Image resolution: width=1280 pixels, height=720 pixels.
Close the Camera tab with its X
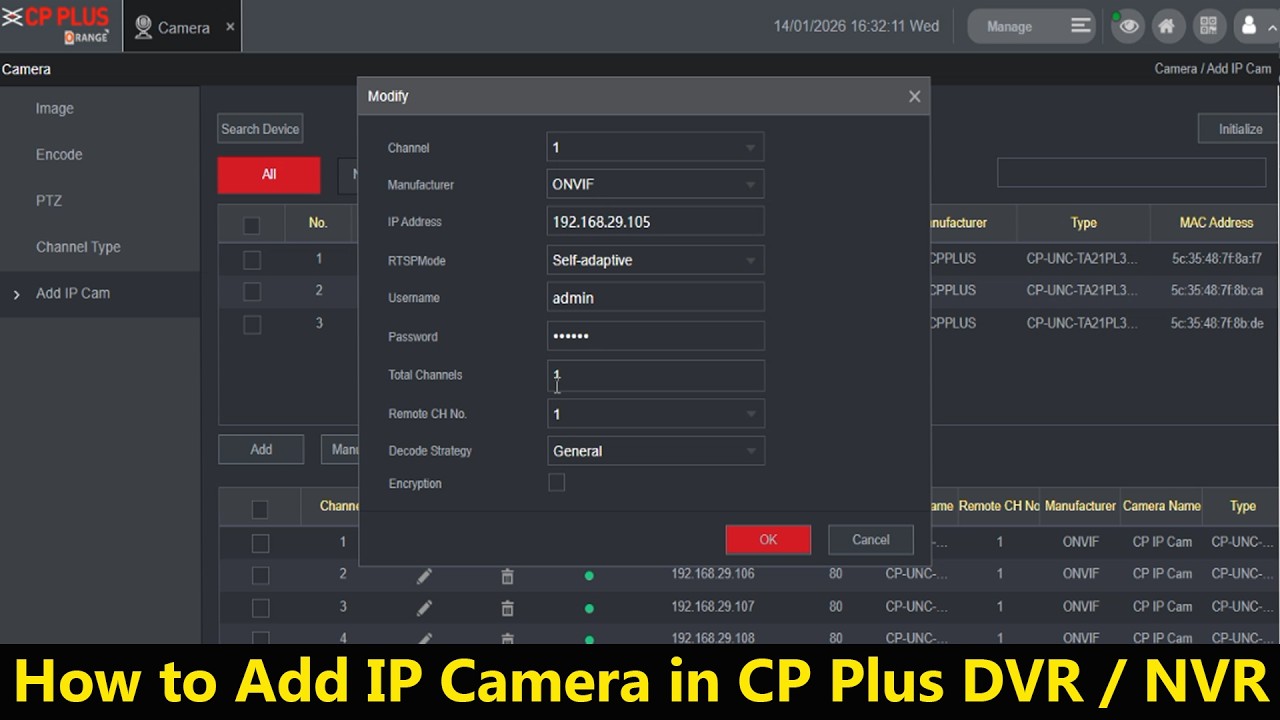230,27
